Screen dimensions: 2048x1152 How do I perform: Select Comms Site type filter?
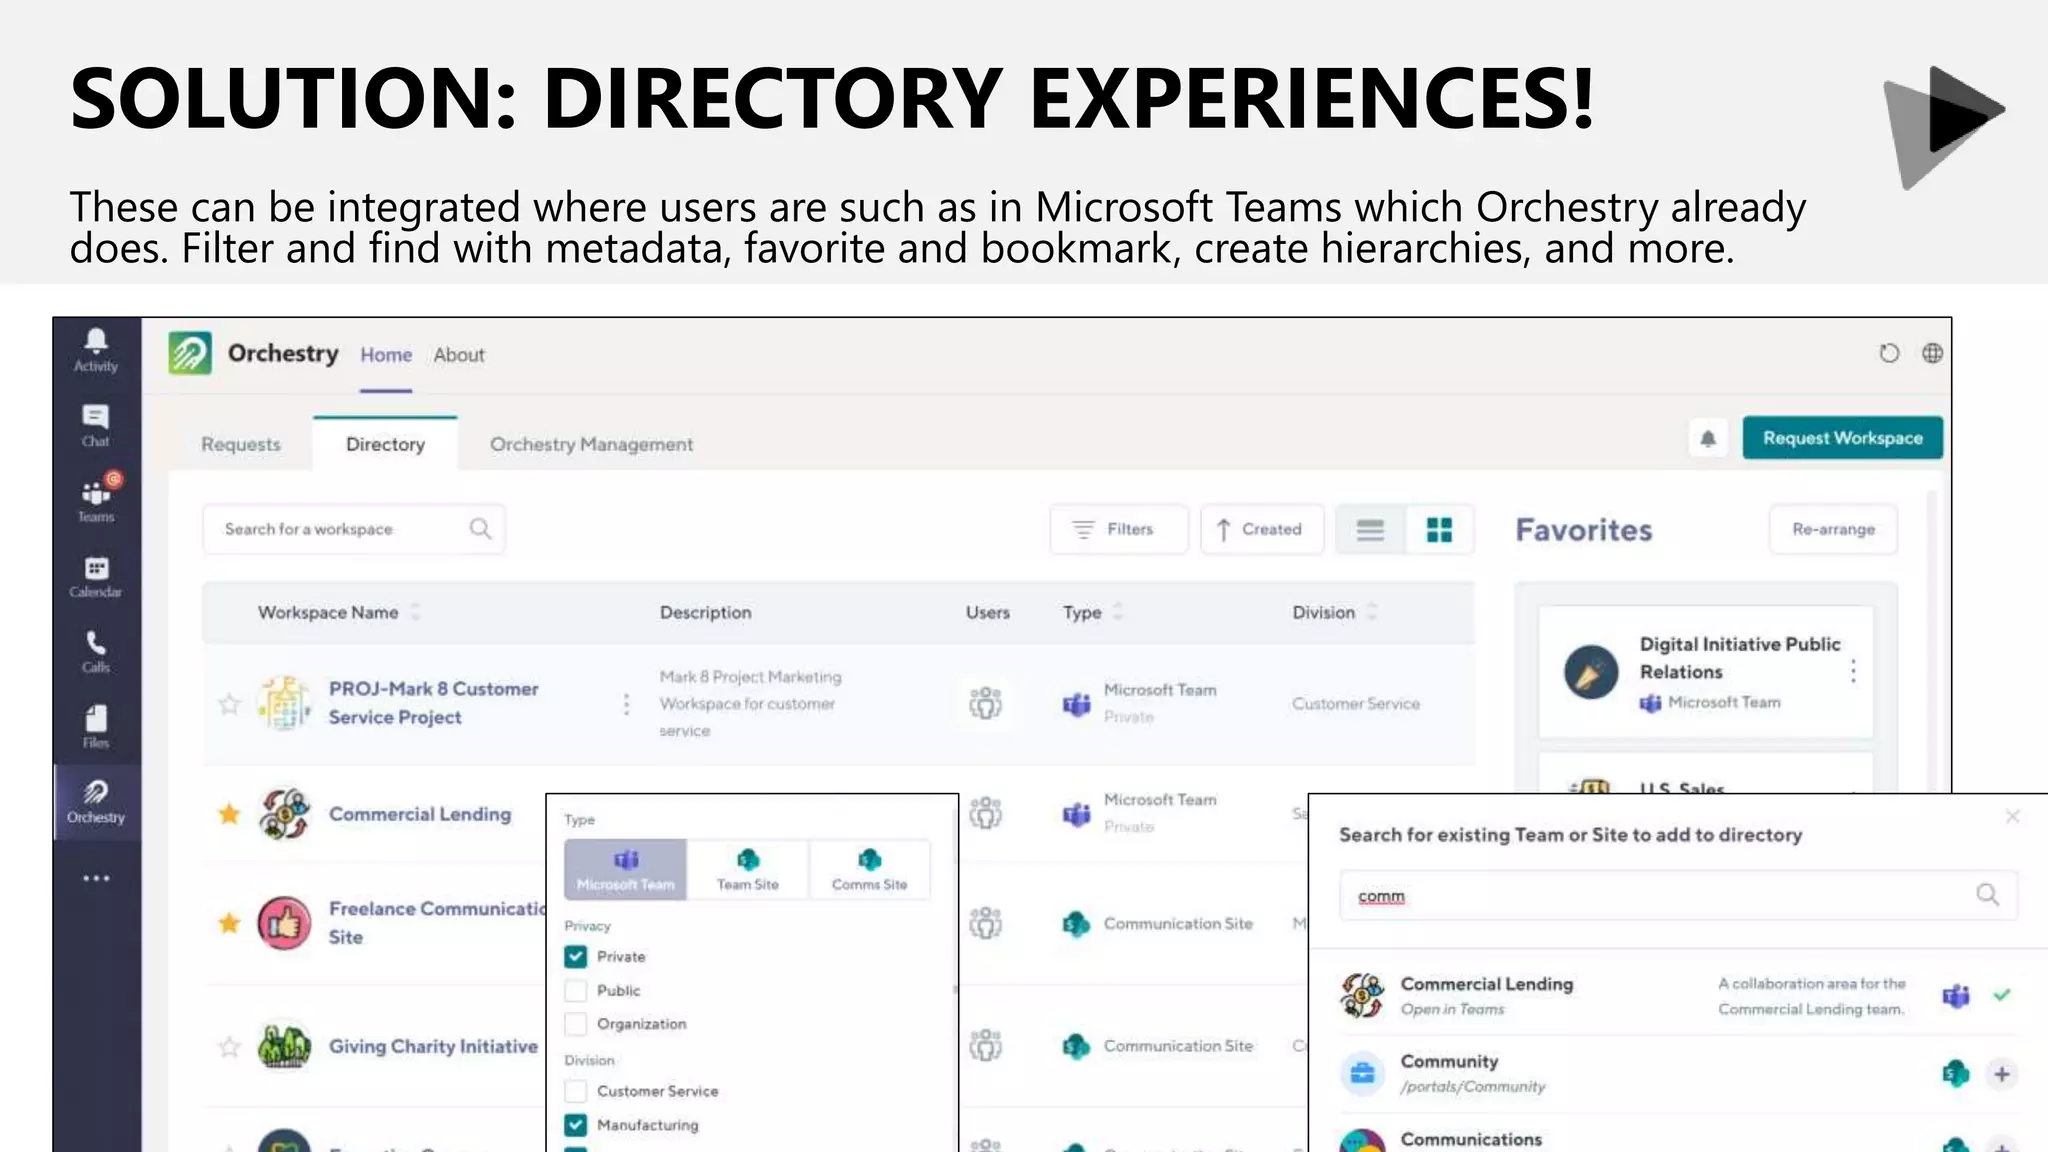[869, 869]
